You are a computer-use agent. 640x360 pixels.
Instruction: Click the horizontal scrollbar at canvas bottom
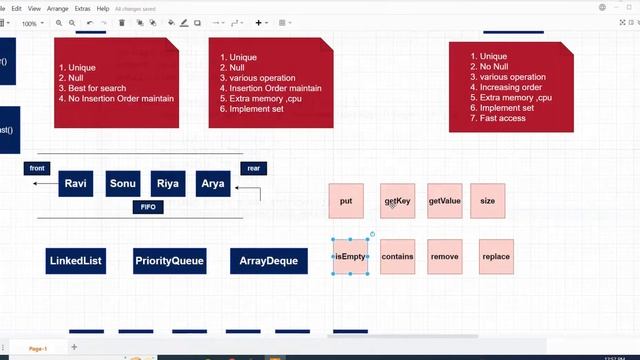402,336
